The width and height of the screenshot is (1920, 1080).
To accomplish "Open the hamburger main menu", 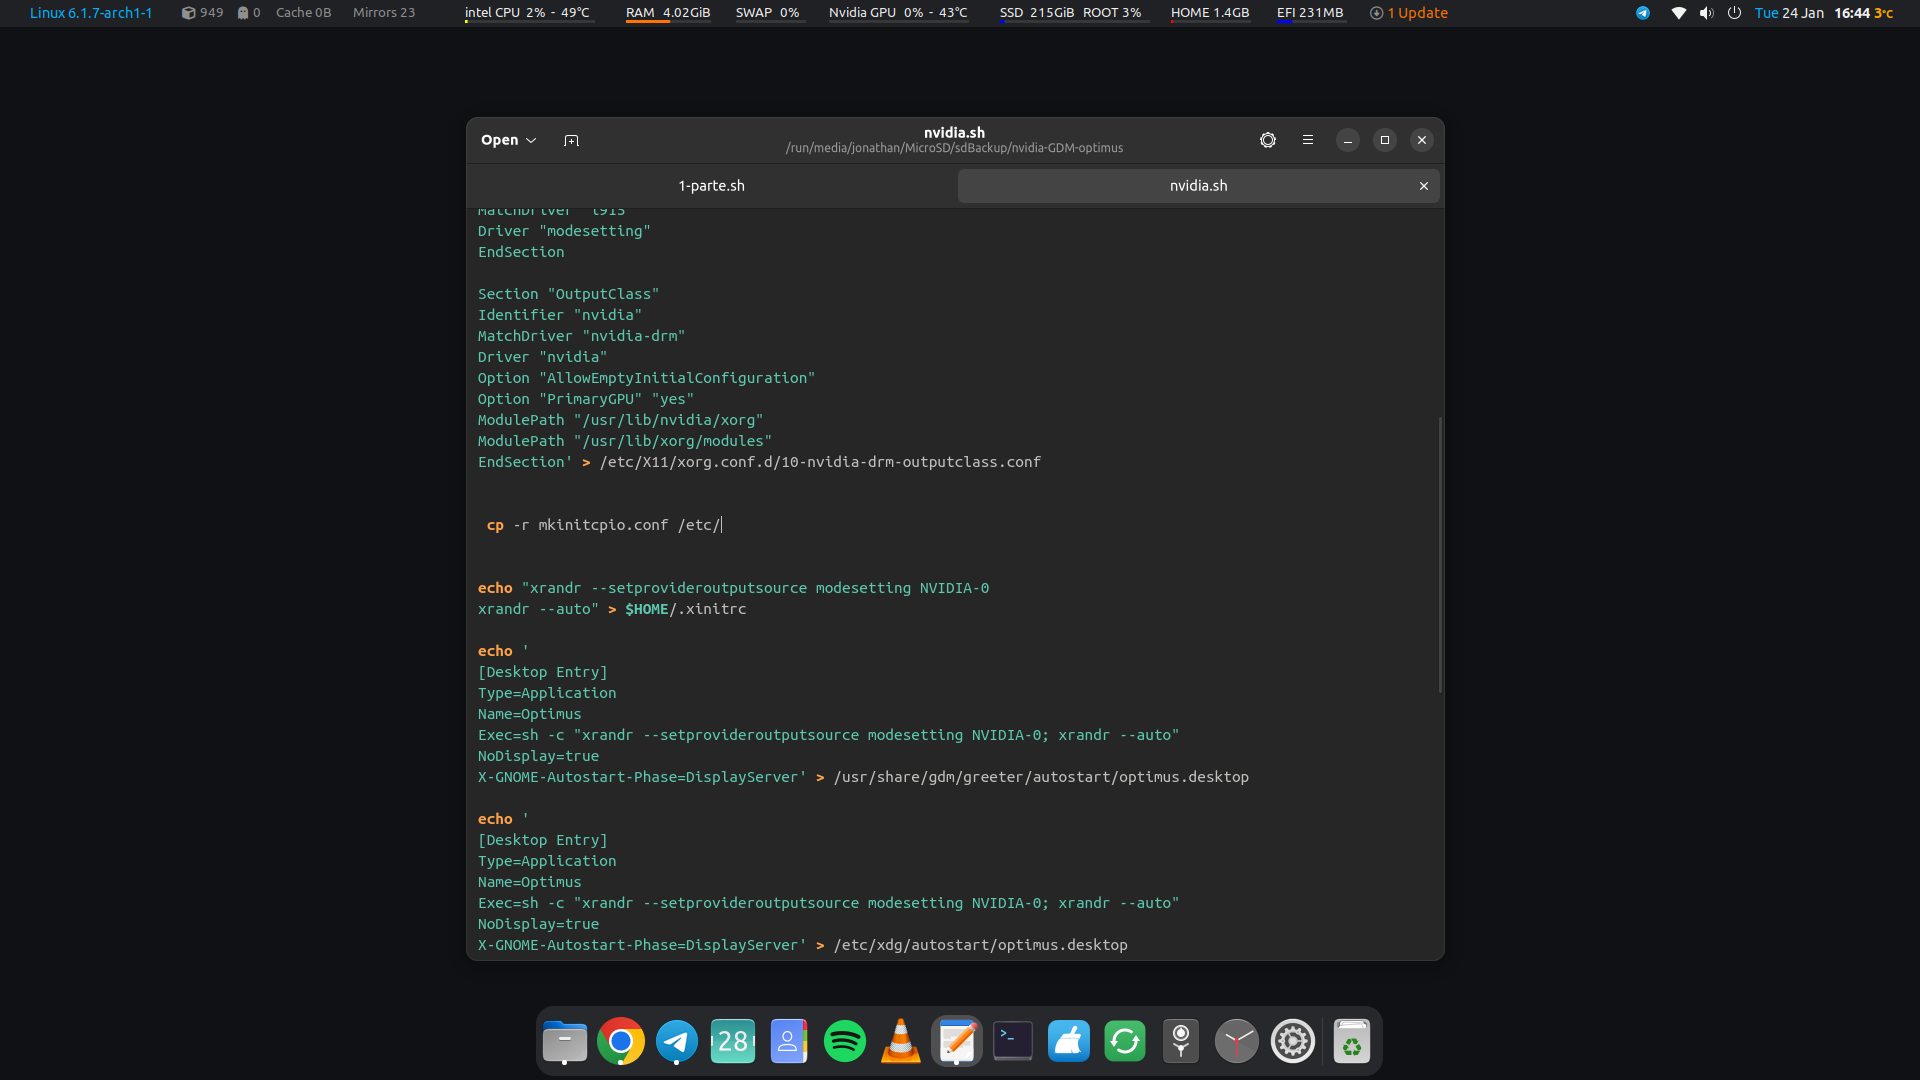I will (1307, 140).
